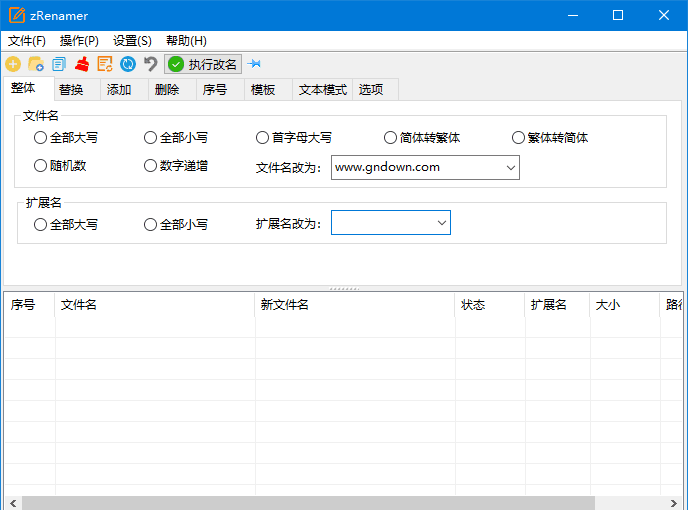
Task: Click the blue pin icon
Action: [254, 64]
